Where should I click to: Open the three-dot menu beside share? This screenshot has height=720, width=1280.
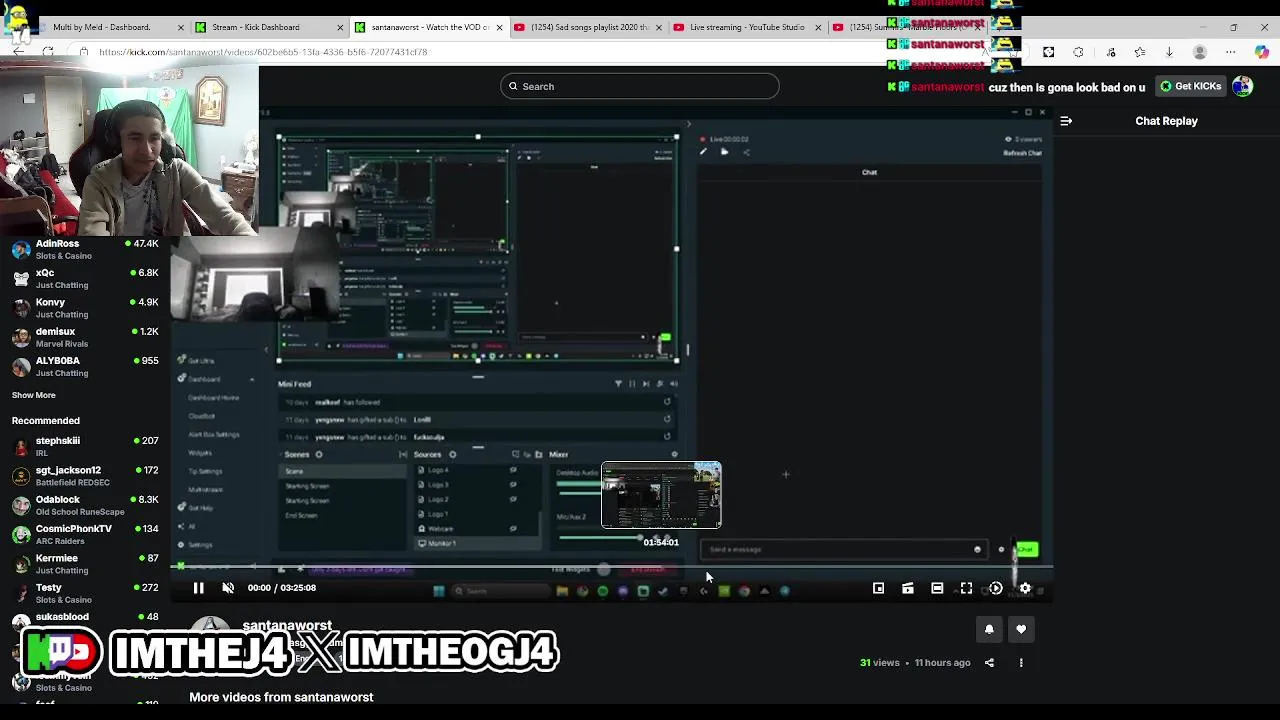(x=1021, y=662)
